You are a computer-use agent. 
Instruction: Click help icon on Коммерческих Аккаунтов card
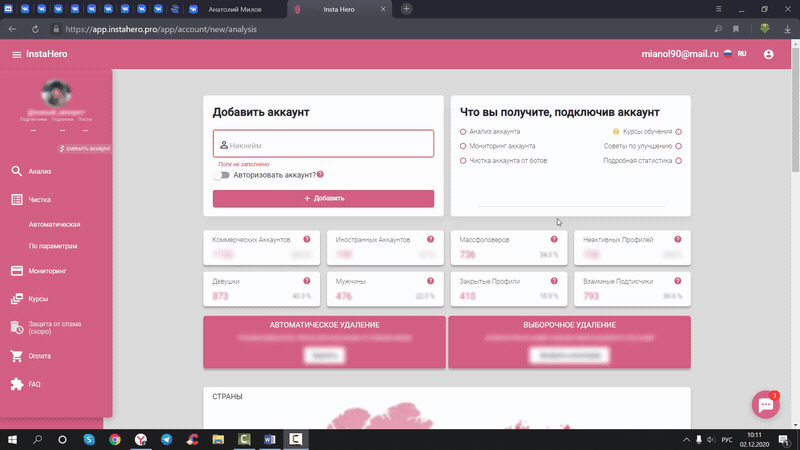coord(307,239)
